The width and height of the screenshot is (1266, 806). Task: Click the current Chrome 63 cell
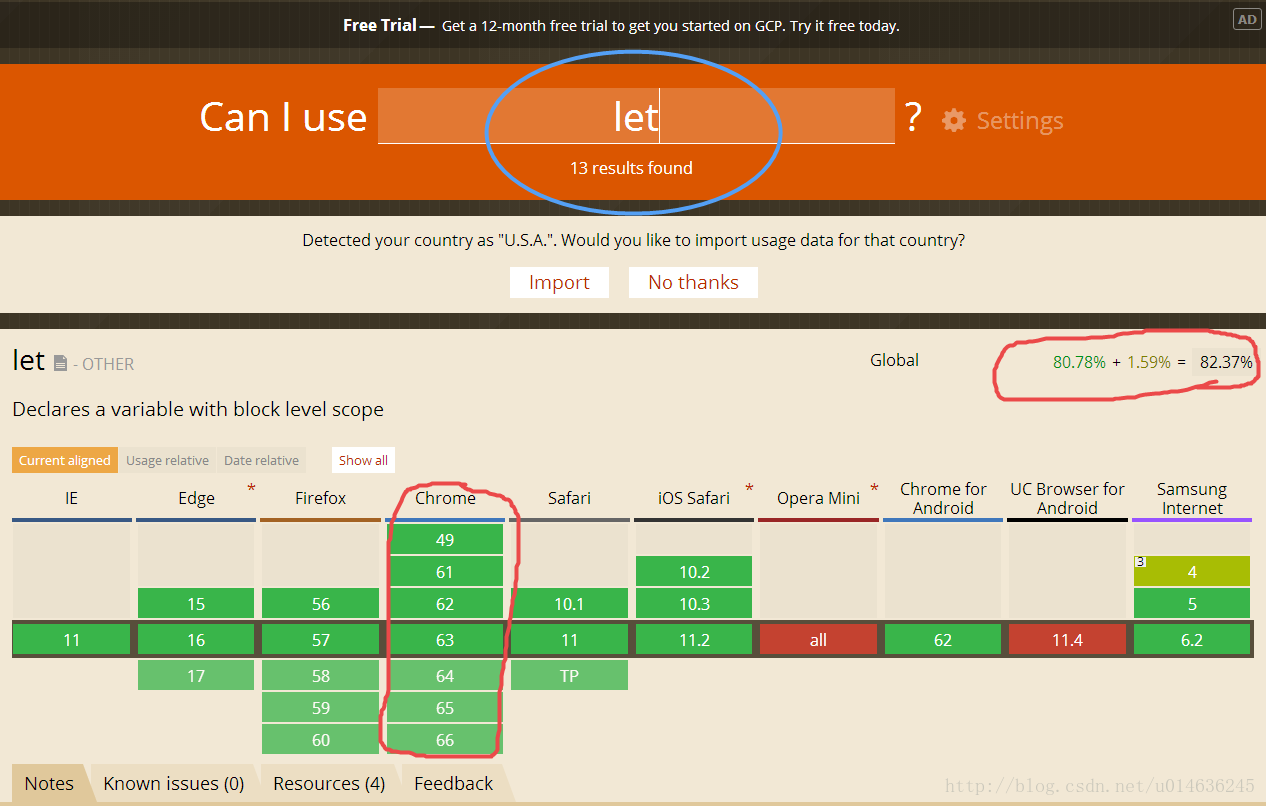click(445, 640)
